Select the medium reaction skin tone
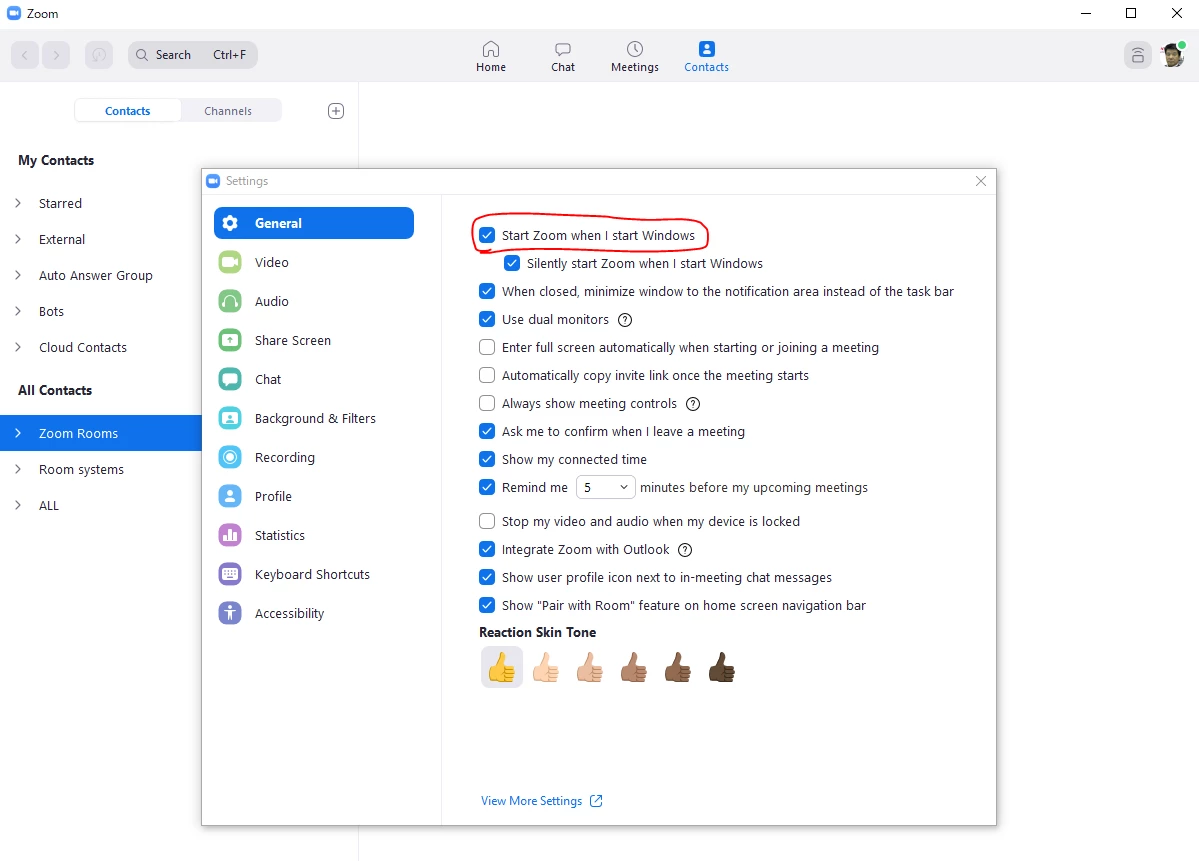Image resolution: width=1199 pixels, height=861 pixels. (633, 667)
